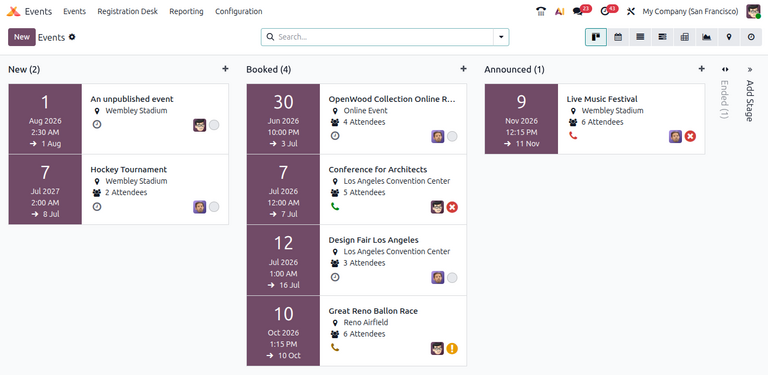Open the Events menu

pyautogui.click(x=74, y=11)
